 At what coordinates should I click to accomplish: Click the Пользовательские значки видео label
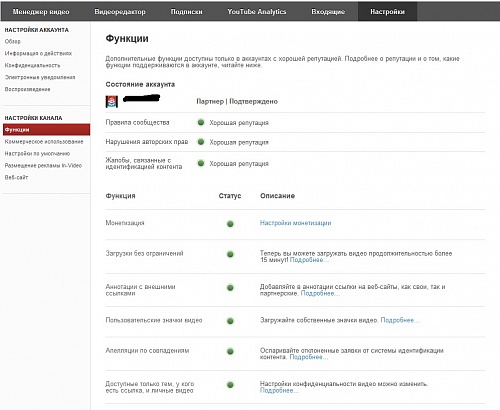tap(154, 320)
